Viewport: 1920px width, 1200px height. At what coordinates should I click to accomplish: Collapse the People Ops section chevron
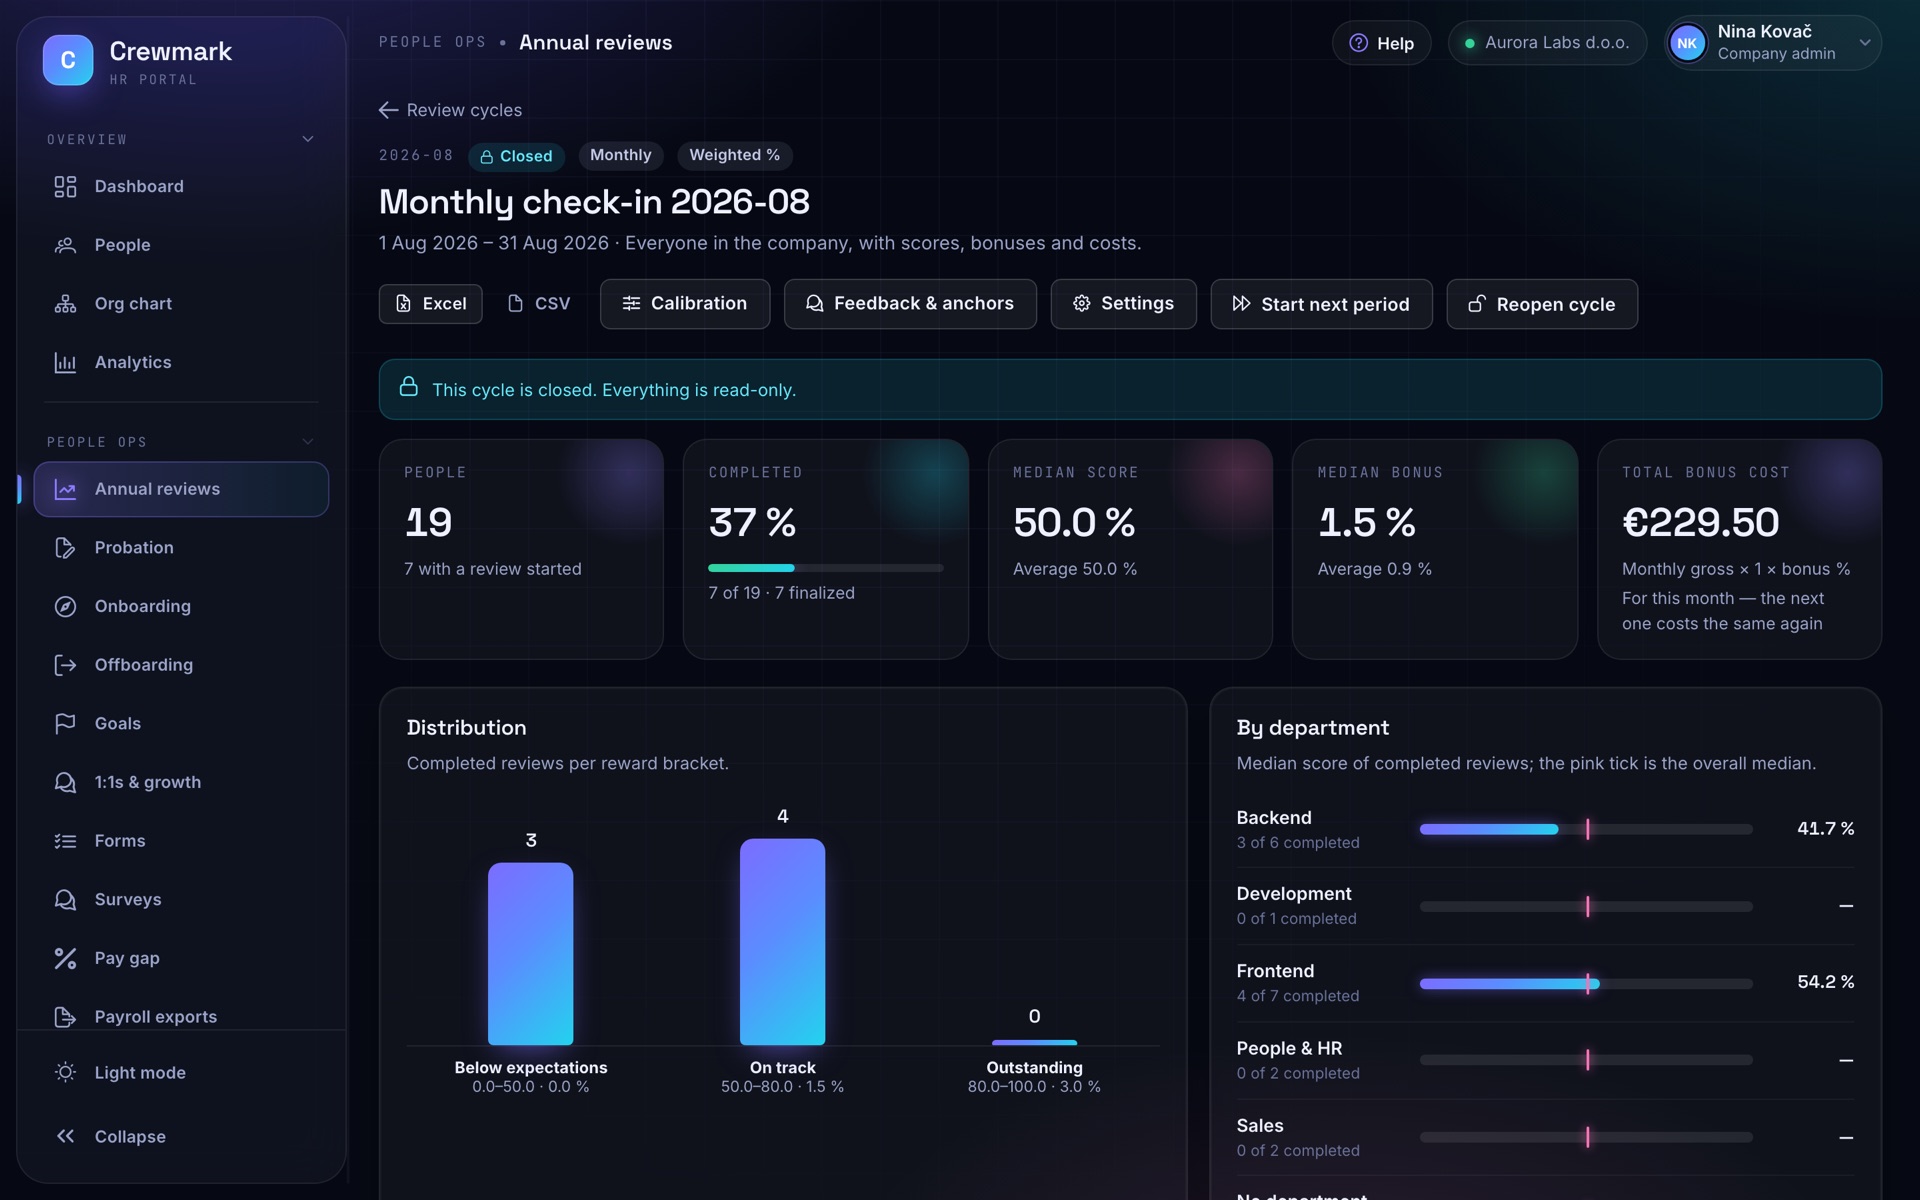[308, 441]
